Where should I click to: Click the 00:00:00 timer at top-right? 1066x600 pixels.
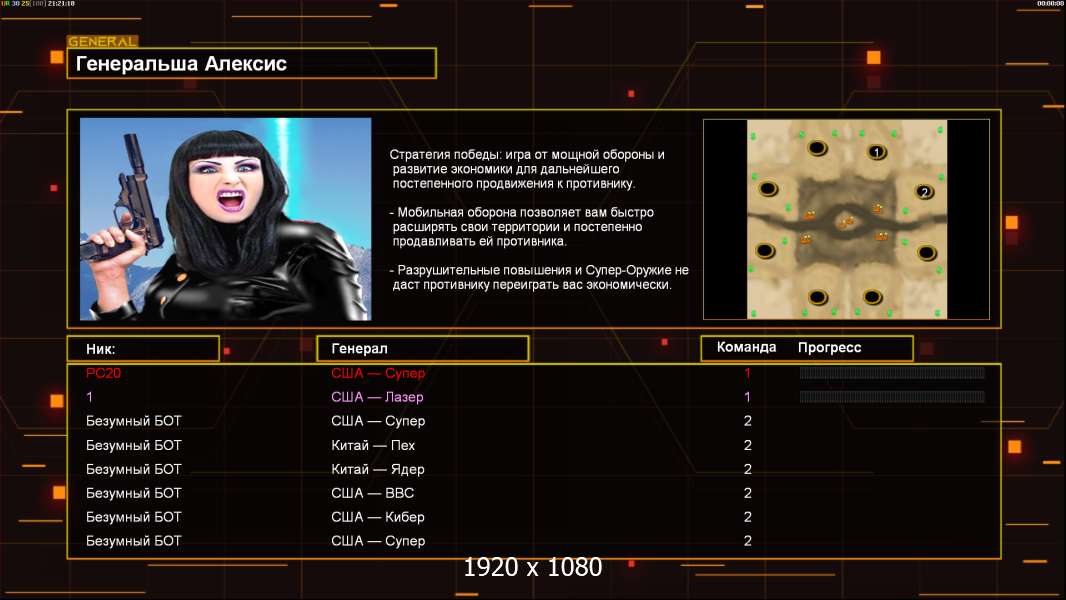(x=1050, y=3)
